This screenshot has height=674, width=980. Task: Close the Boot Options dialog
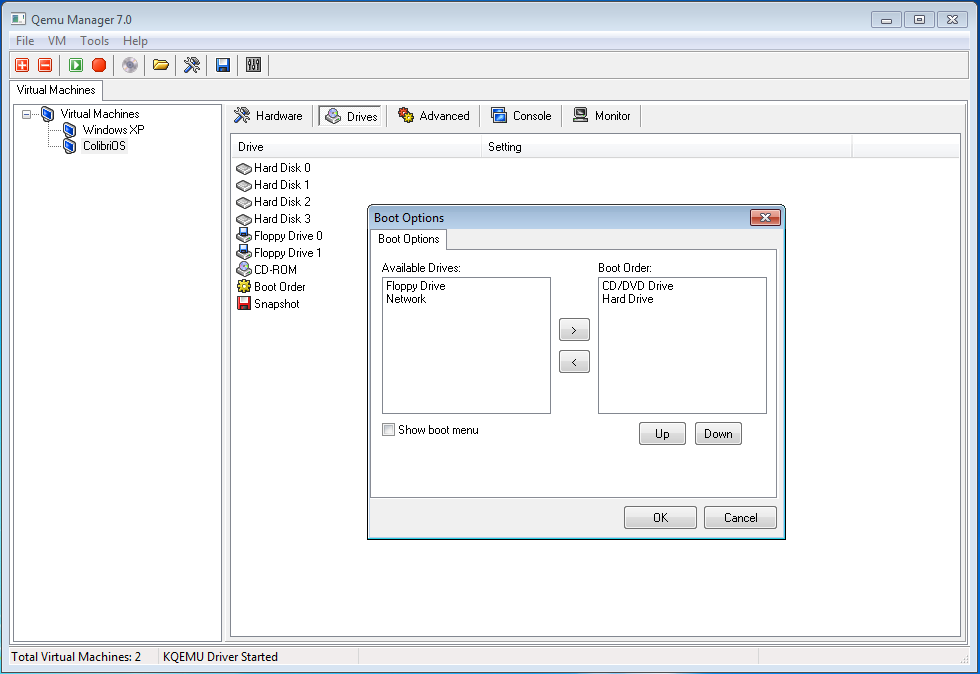coord(765,218)
